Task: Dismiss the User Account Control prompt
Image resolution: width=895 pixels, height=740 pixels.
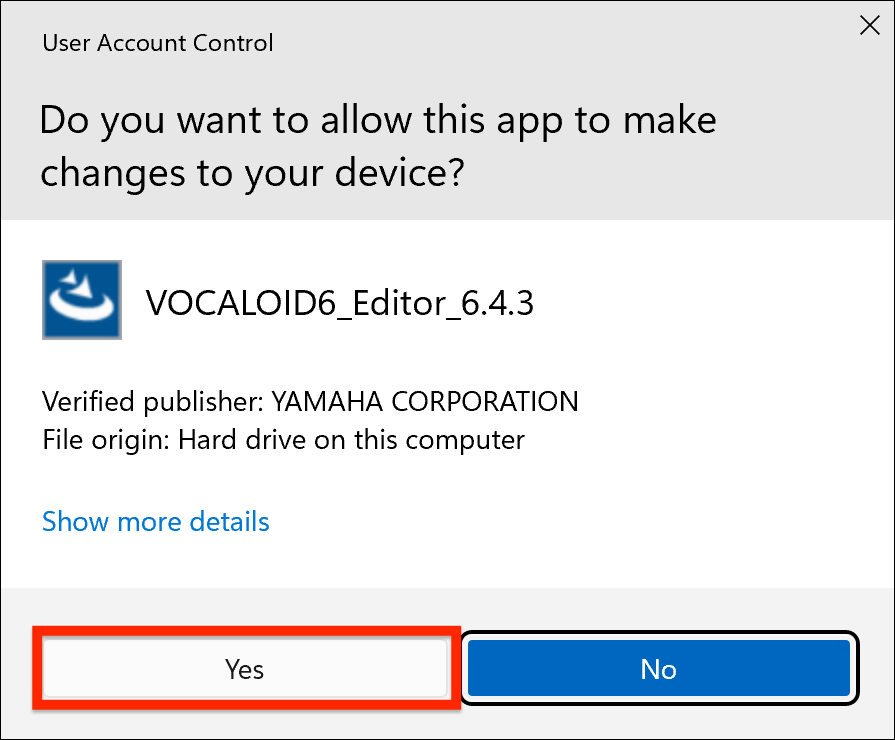Action: 869,25
